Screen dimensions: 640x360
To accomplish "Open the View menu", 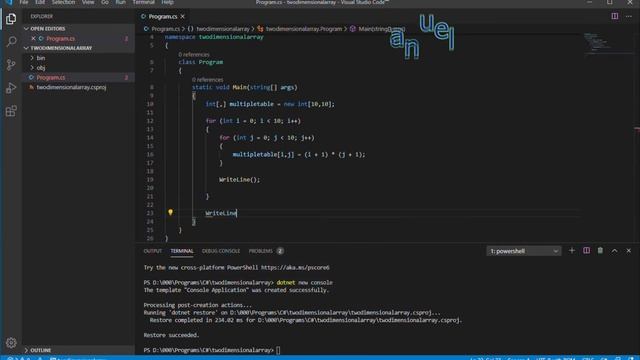I will click(88, 2).
